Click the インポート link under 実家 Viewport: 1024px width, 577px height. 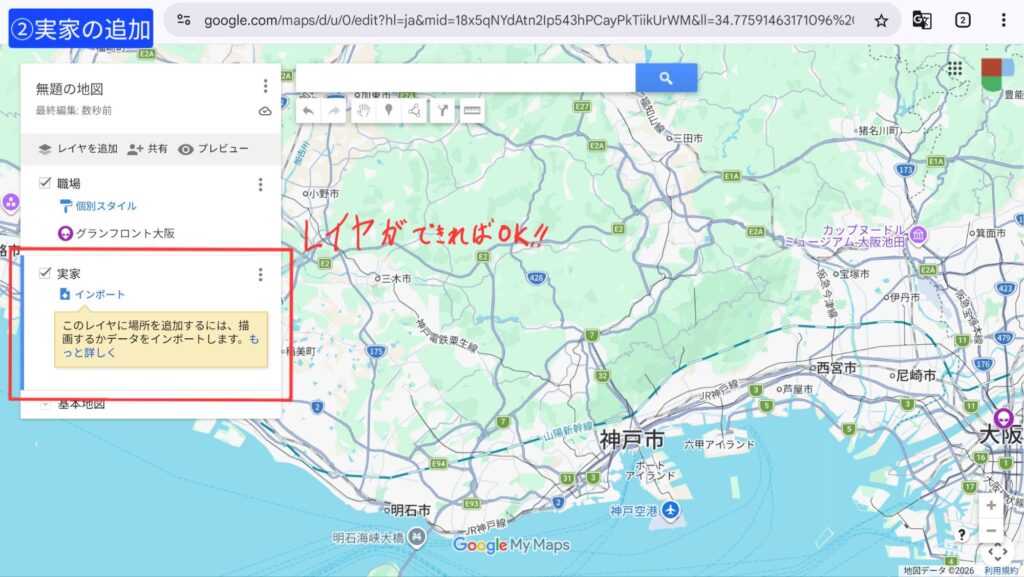coord(99,294)
